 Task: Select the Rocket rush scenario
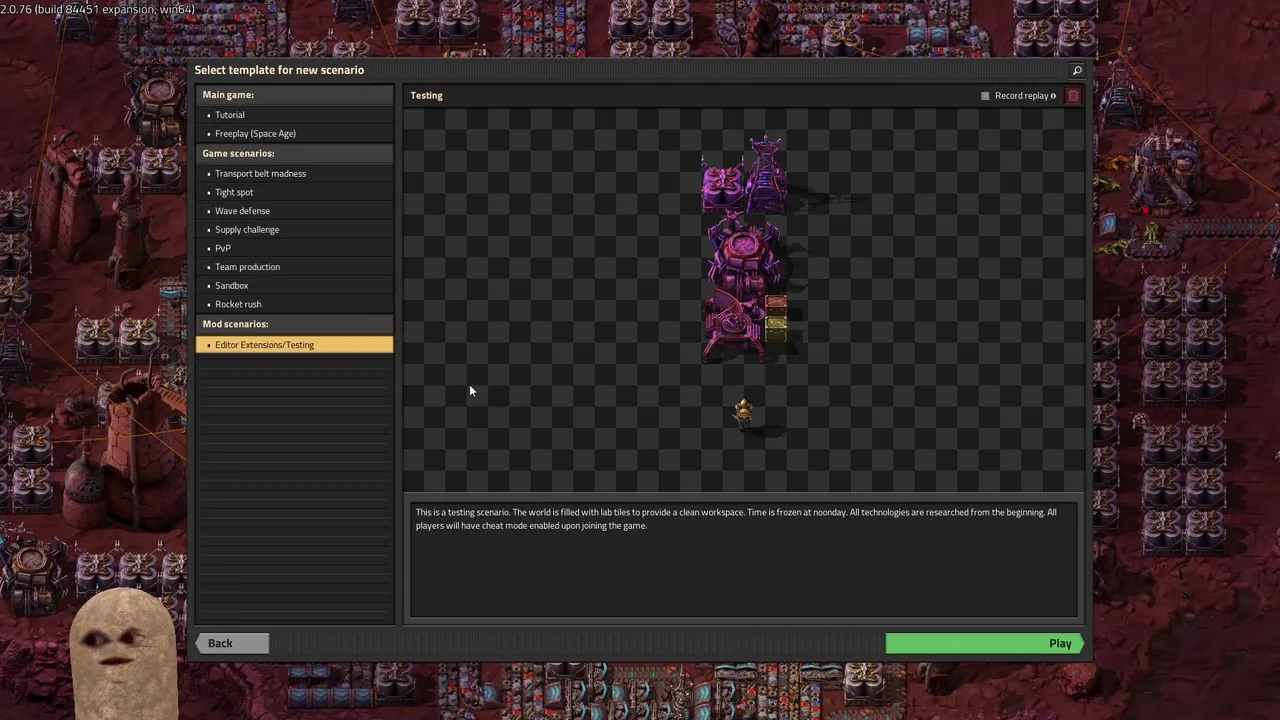pos(295,304)
